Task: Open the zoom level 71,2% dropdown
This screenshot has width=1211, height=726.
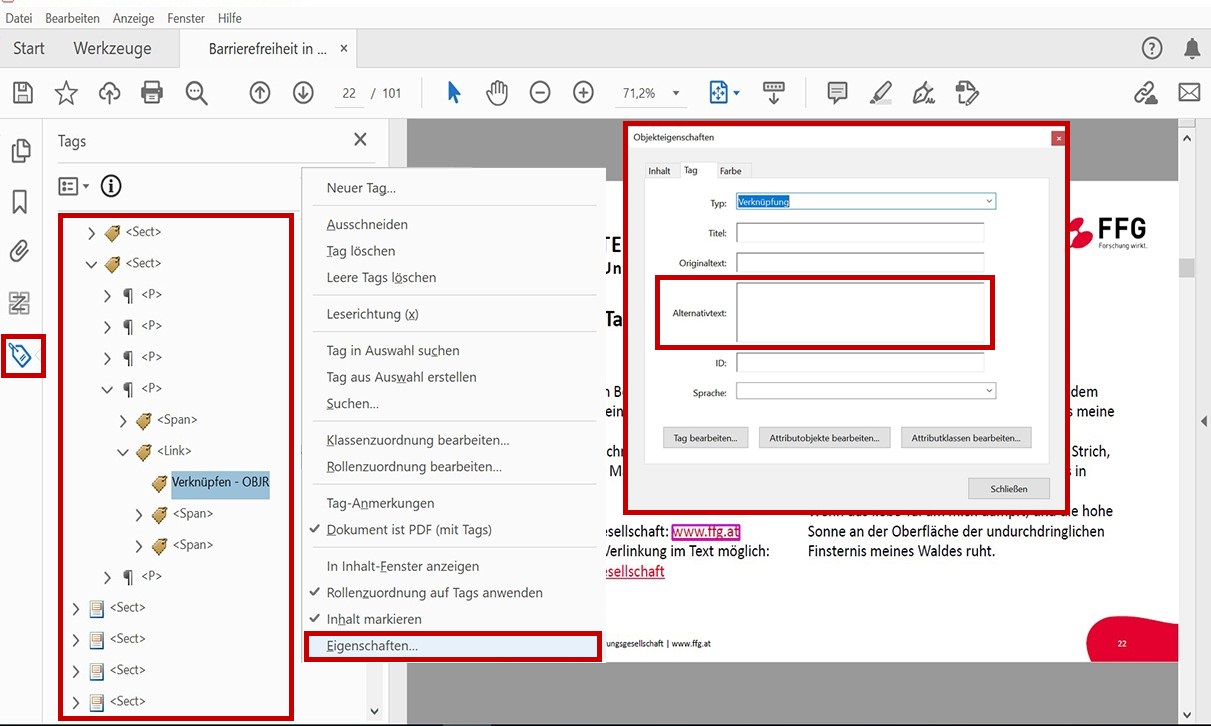Action: pyautogui.click(x=677, y=93)
